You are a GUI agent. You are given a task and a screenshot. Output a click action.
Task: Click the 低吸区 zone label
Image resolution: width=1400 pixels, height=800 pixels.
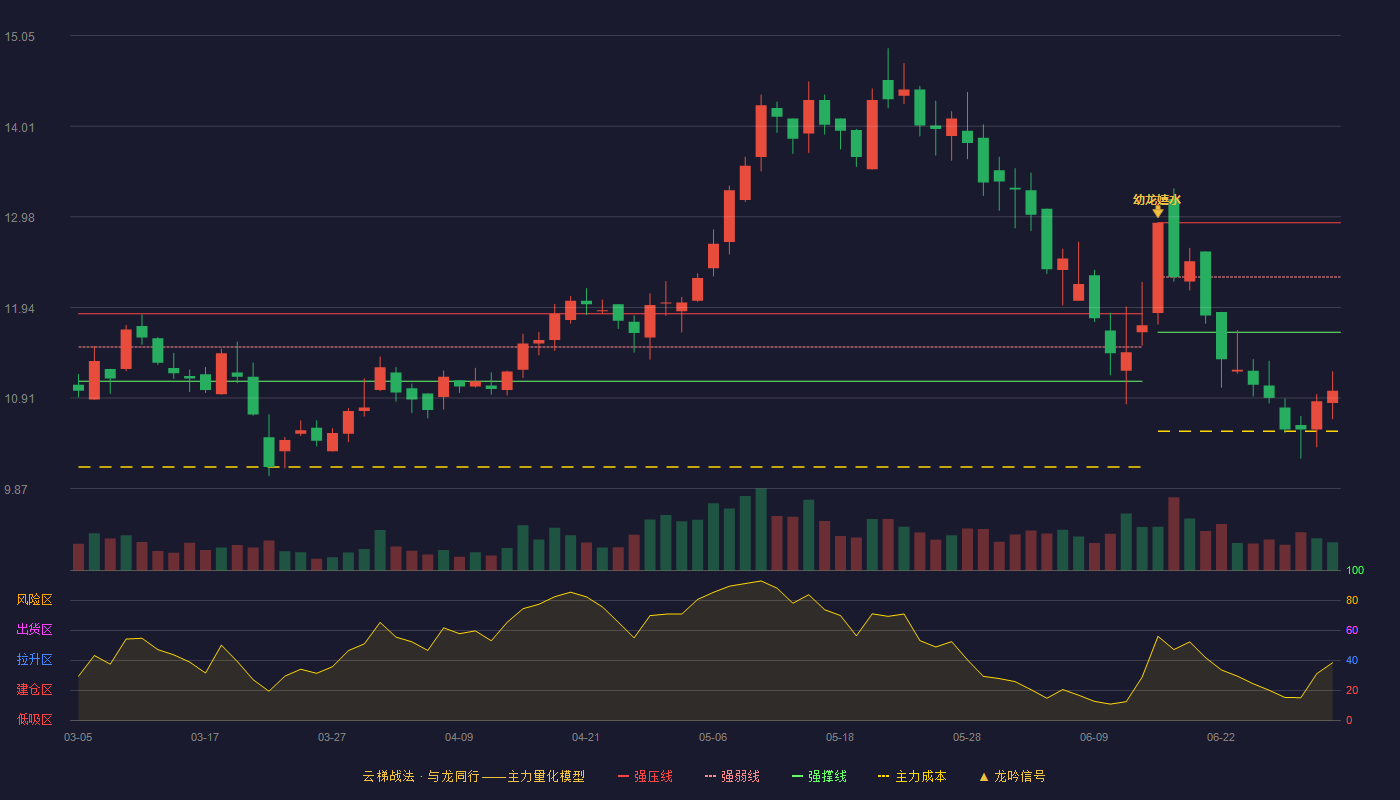tap(35, 720)
